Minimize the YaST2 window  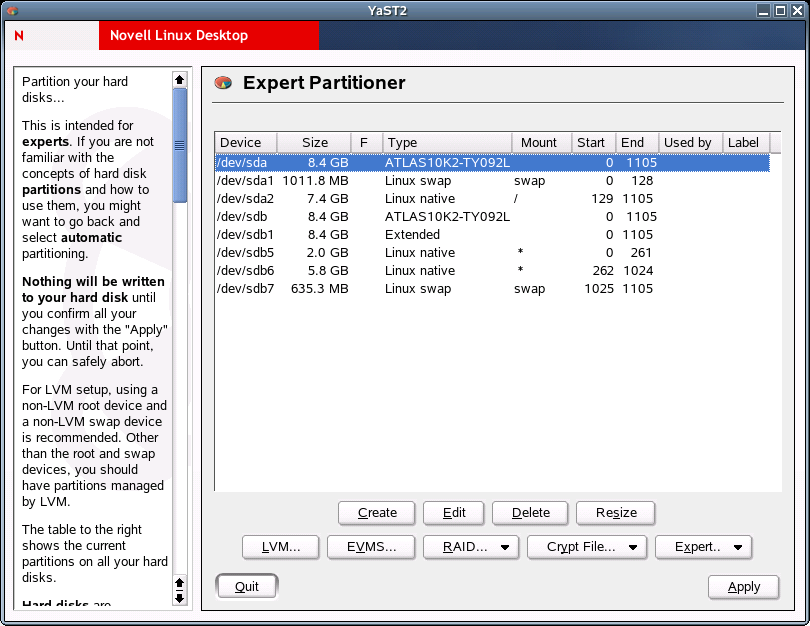(x=764, y=10)
